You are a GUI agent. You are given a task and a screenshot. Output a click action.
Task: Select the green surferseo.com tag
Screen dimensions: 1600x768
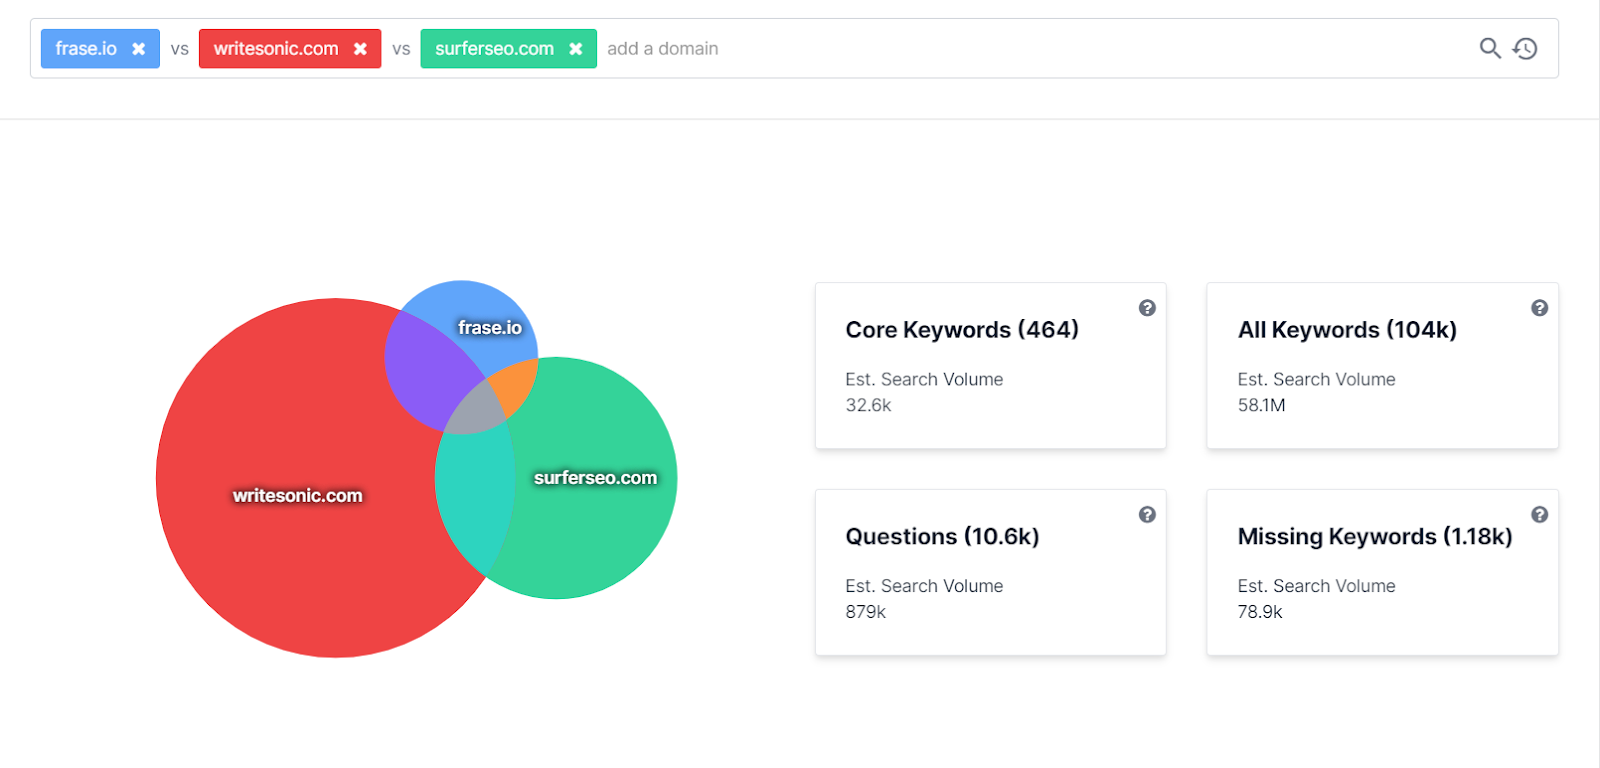click(495, 49)
